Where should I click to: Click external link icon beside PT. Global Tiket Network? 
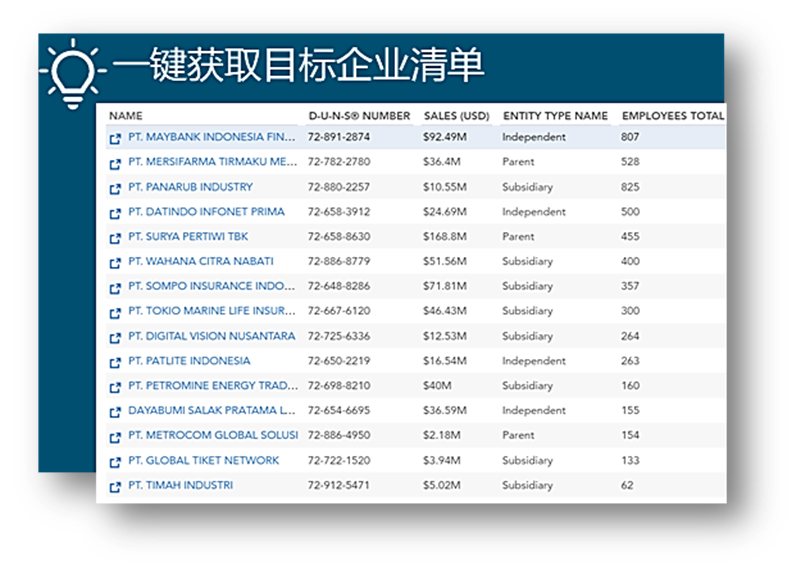[115, 462]
